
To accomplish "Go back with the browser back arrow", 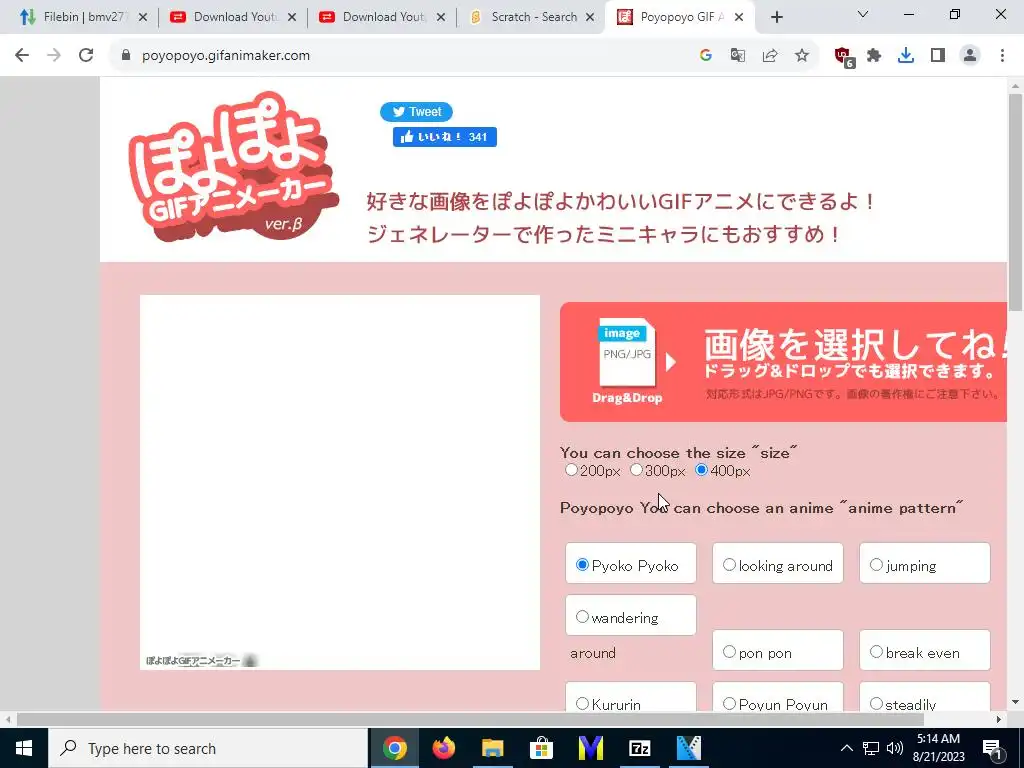I will [x=22, y=56].
